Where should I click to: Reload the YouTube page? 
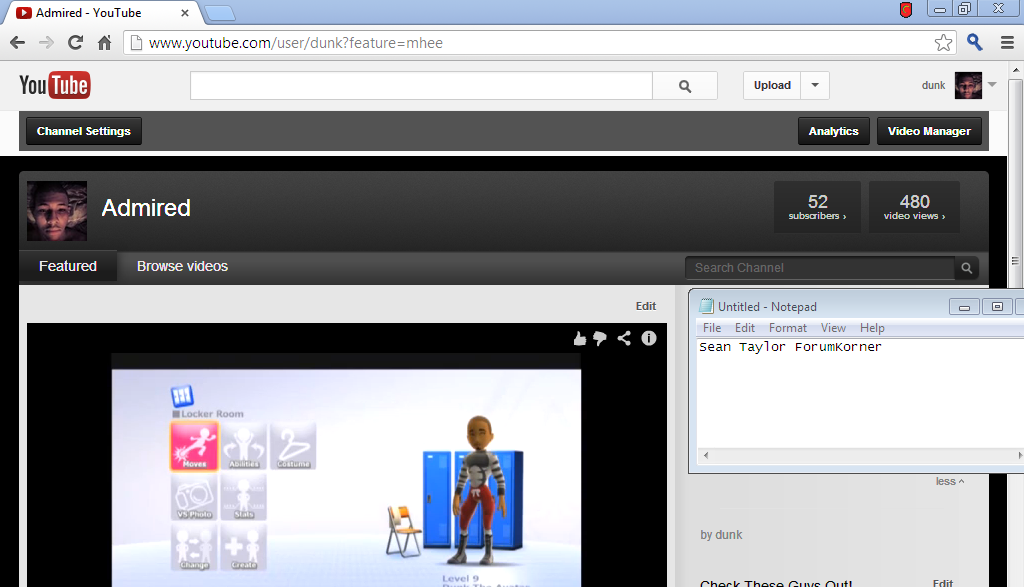[75, 42]
